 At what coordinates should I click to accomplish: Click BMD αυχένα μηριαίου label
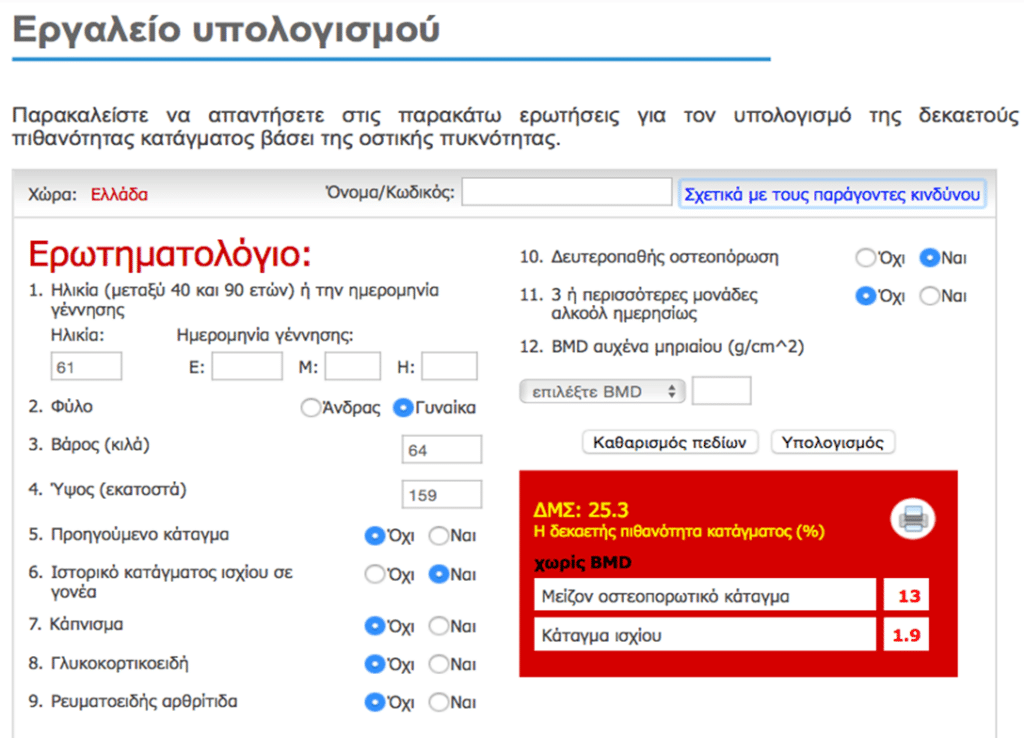[x=677, y=347]
